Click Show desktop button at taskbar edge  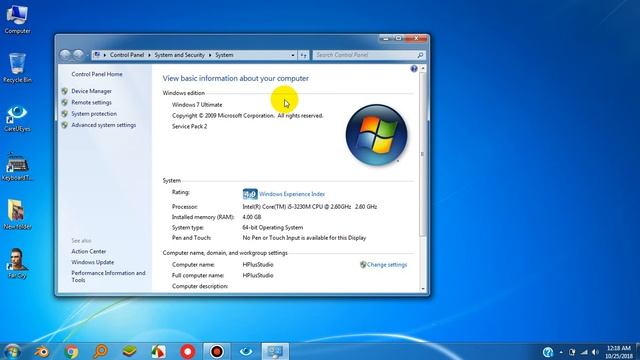638,352
